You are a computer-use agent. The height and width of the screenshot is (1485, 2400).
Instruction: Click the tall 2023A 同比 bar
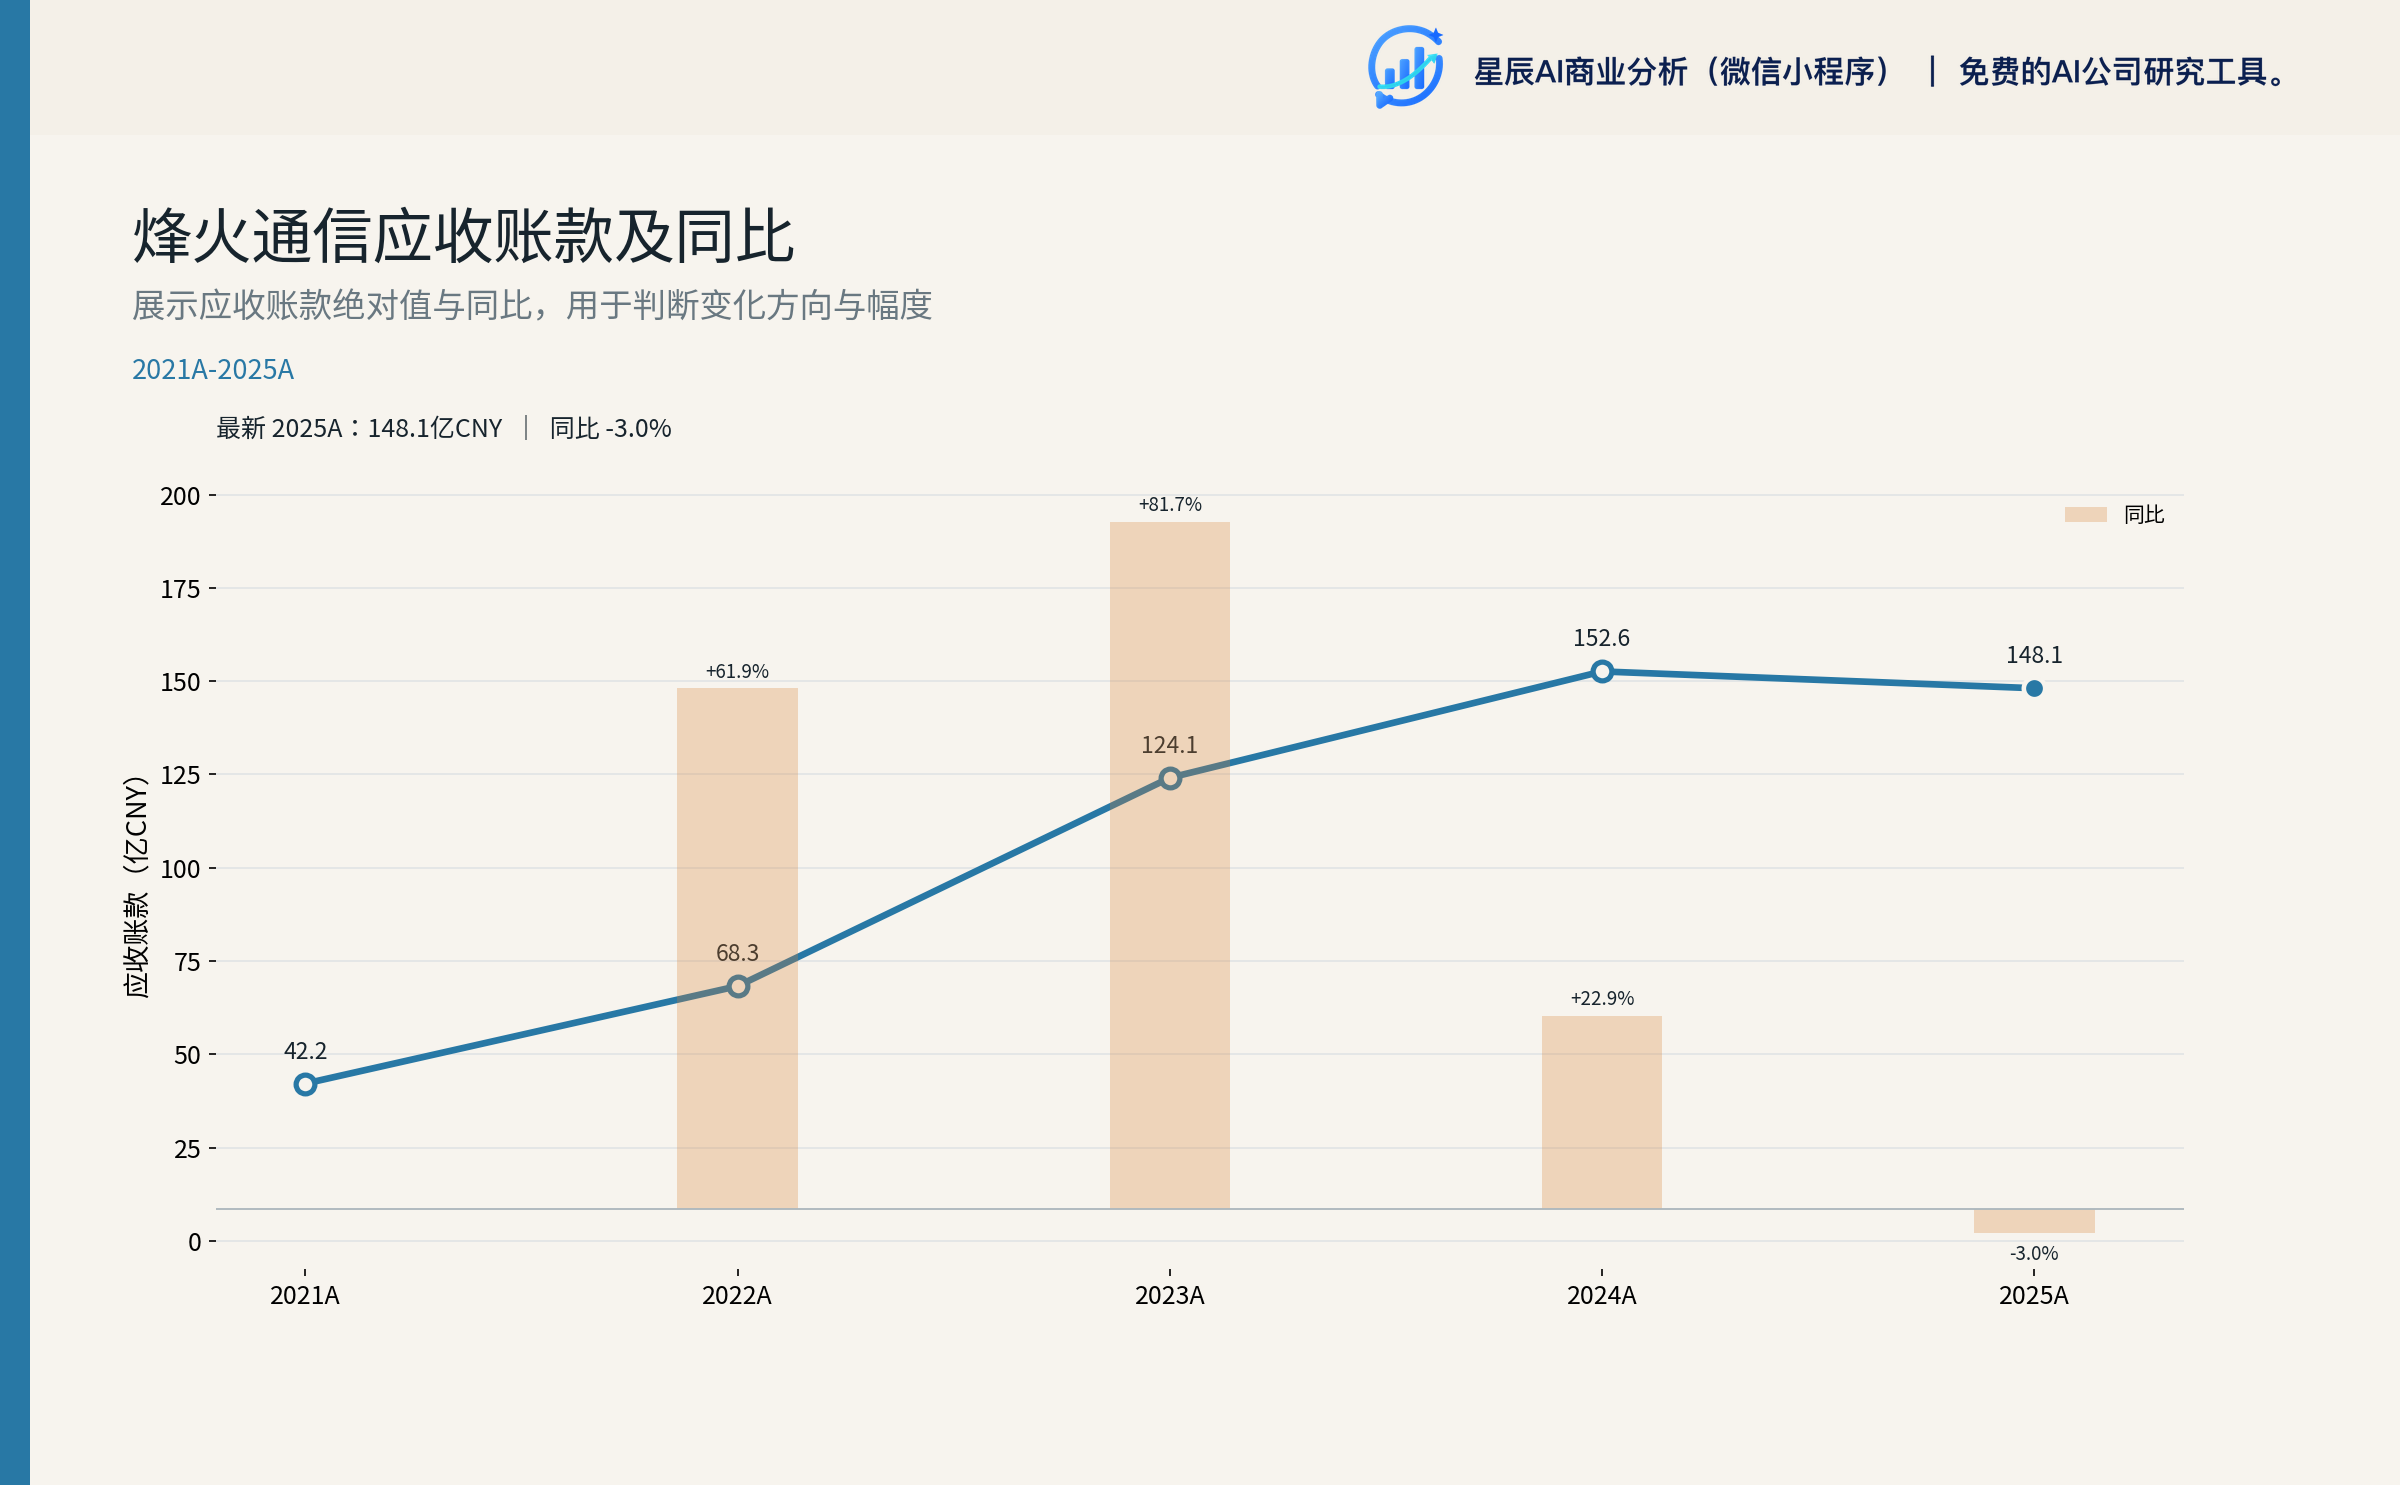1170,865
